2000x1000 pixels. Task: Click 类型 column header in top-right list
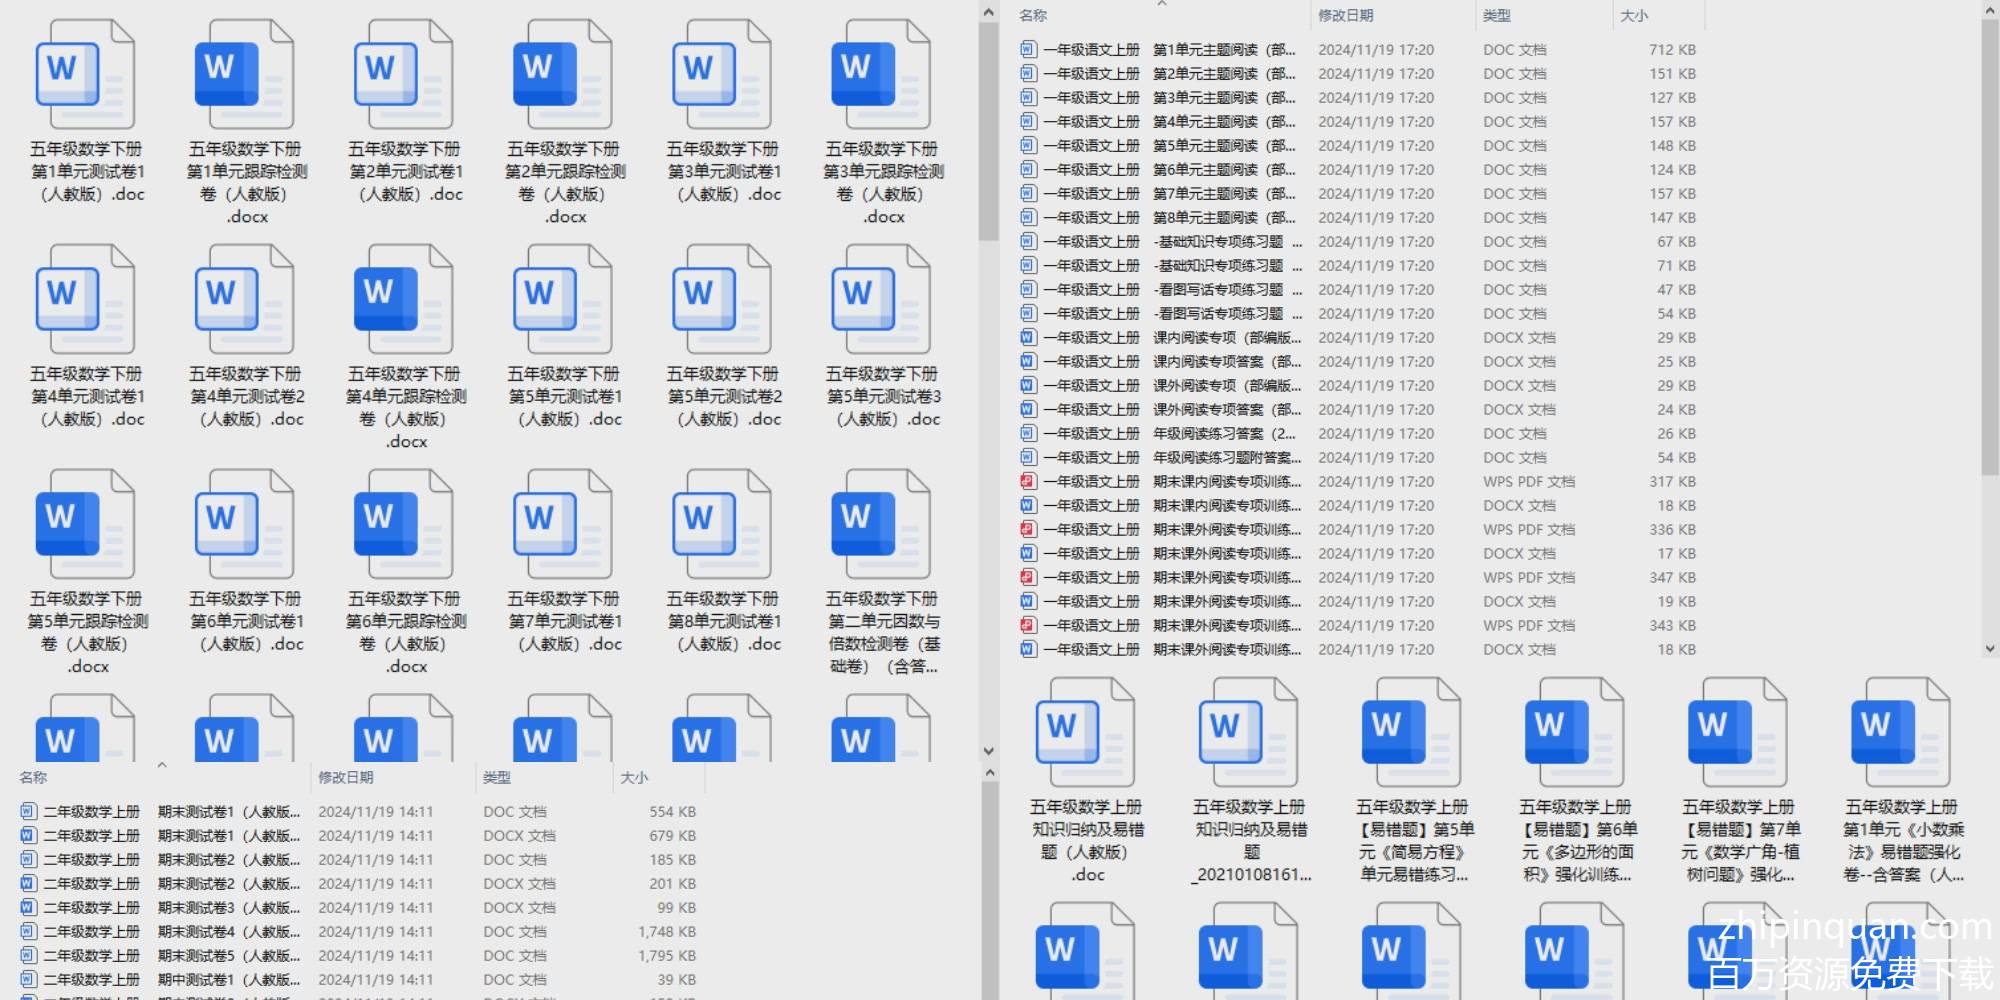click(x=1497, y=15)
